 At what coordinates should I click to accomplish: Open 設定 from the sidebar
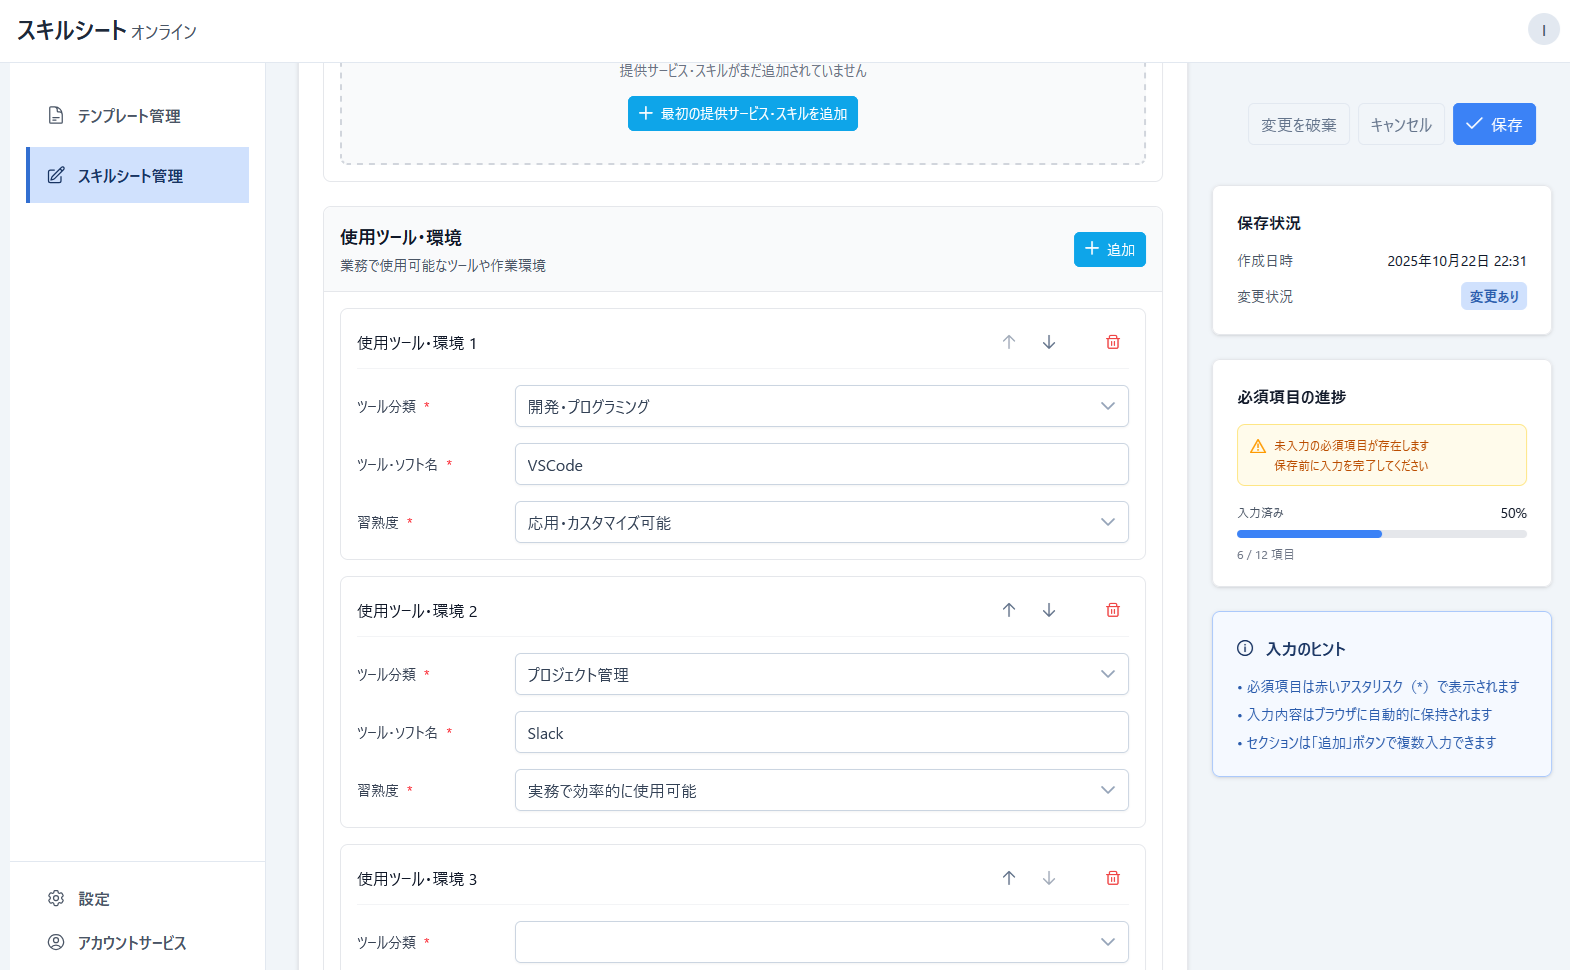click(x=94, y=899)
